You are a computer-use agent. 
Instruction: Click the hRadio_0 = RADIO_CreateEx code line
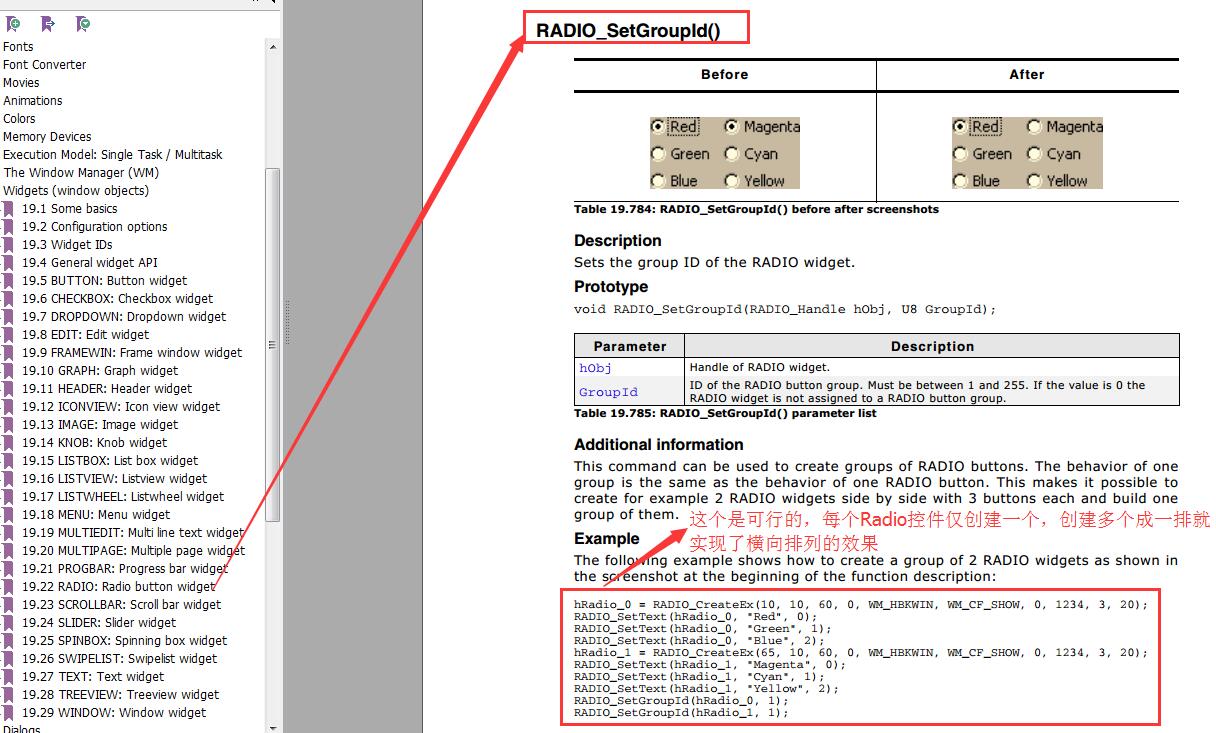(x=861, y=605)
